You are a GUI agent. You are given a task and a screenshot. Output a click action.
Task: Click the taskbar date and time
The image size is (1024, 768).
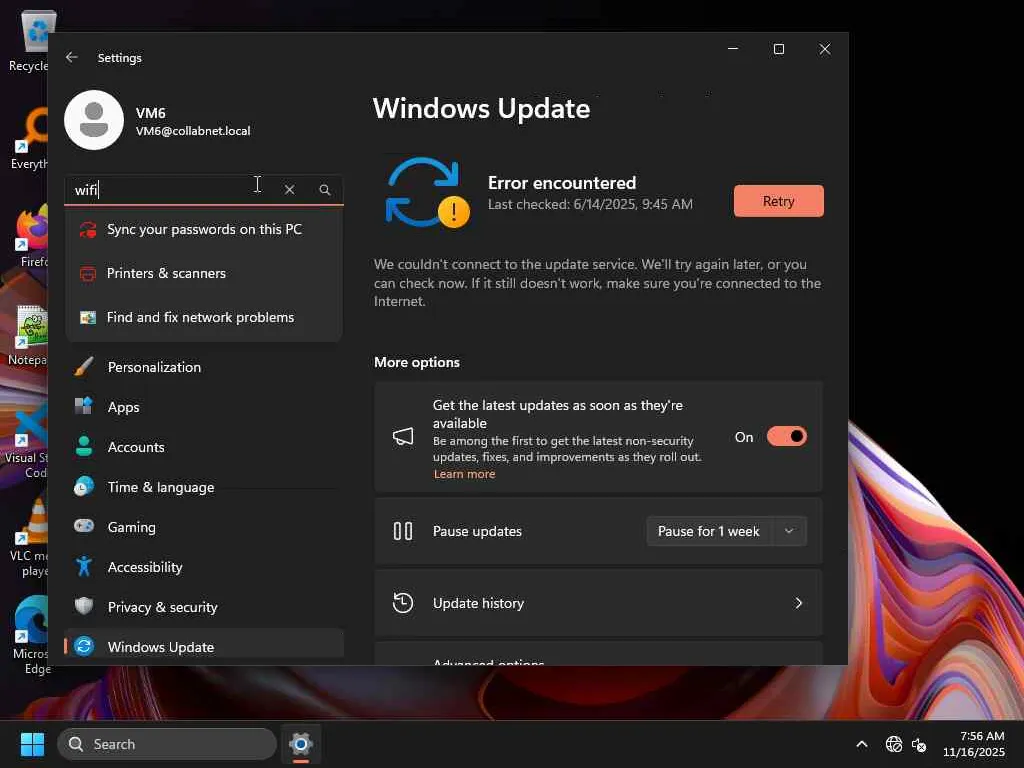click(974, 744)
